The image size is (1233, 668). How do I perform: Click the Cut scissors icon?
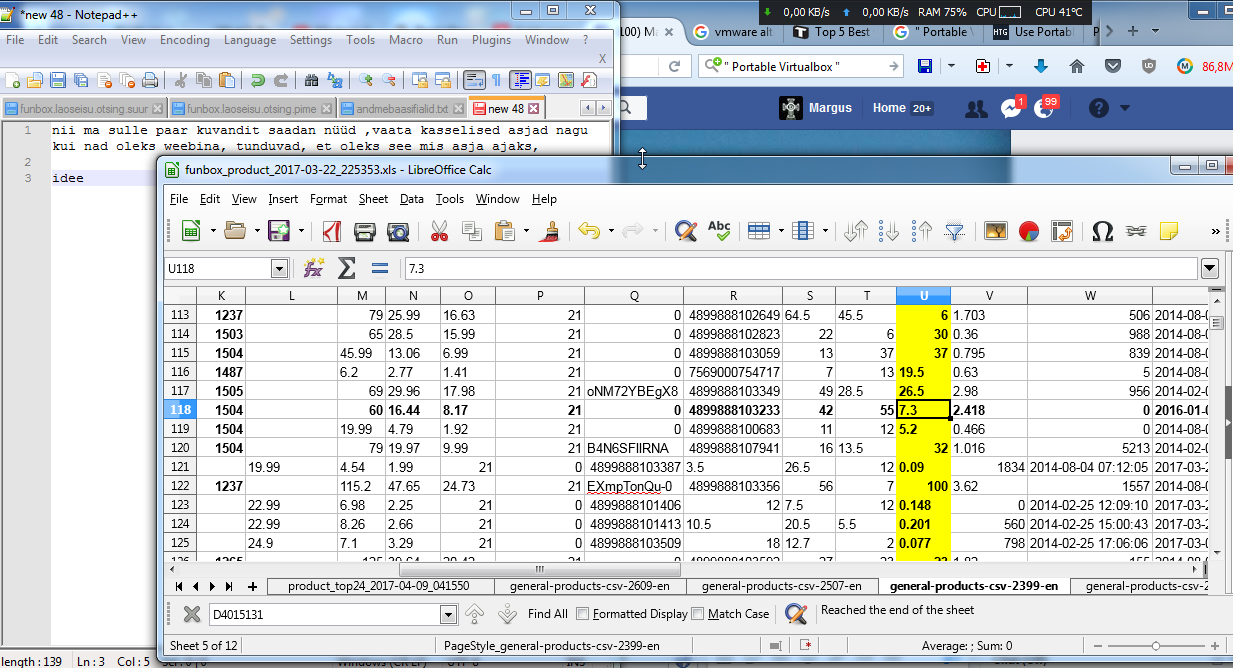[439, 232]
